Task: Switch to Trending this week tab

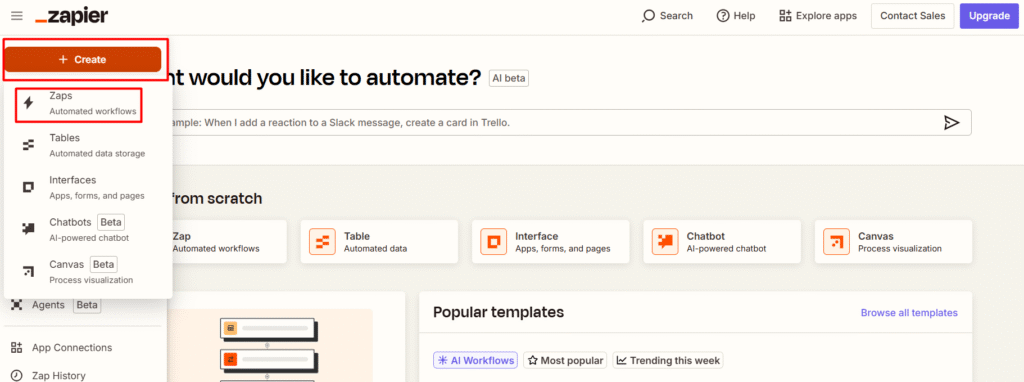Action: 667,360
